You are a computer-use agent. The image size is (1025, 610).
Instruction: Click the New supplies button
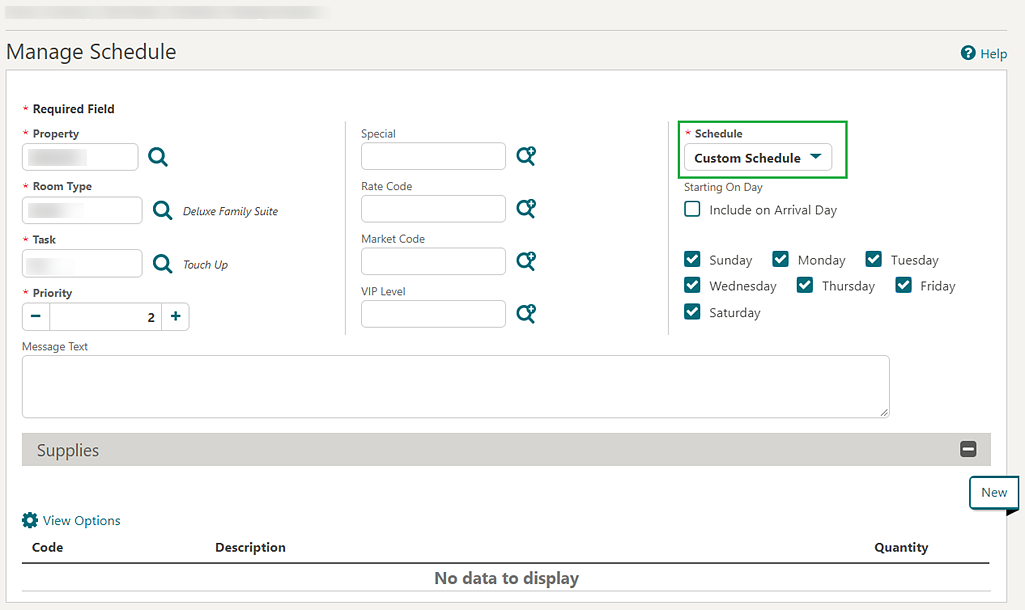(993, 492)
